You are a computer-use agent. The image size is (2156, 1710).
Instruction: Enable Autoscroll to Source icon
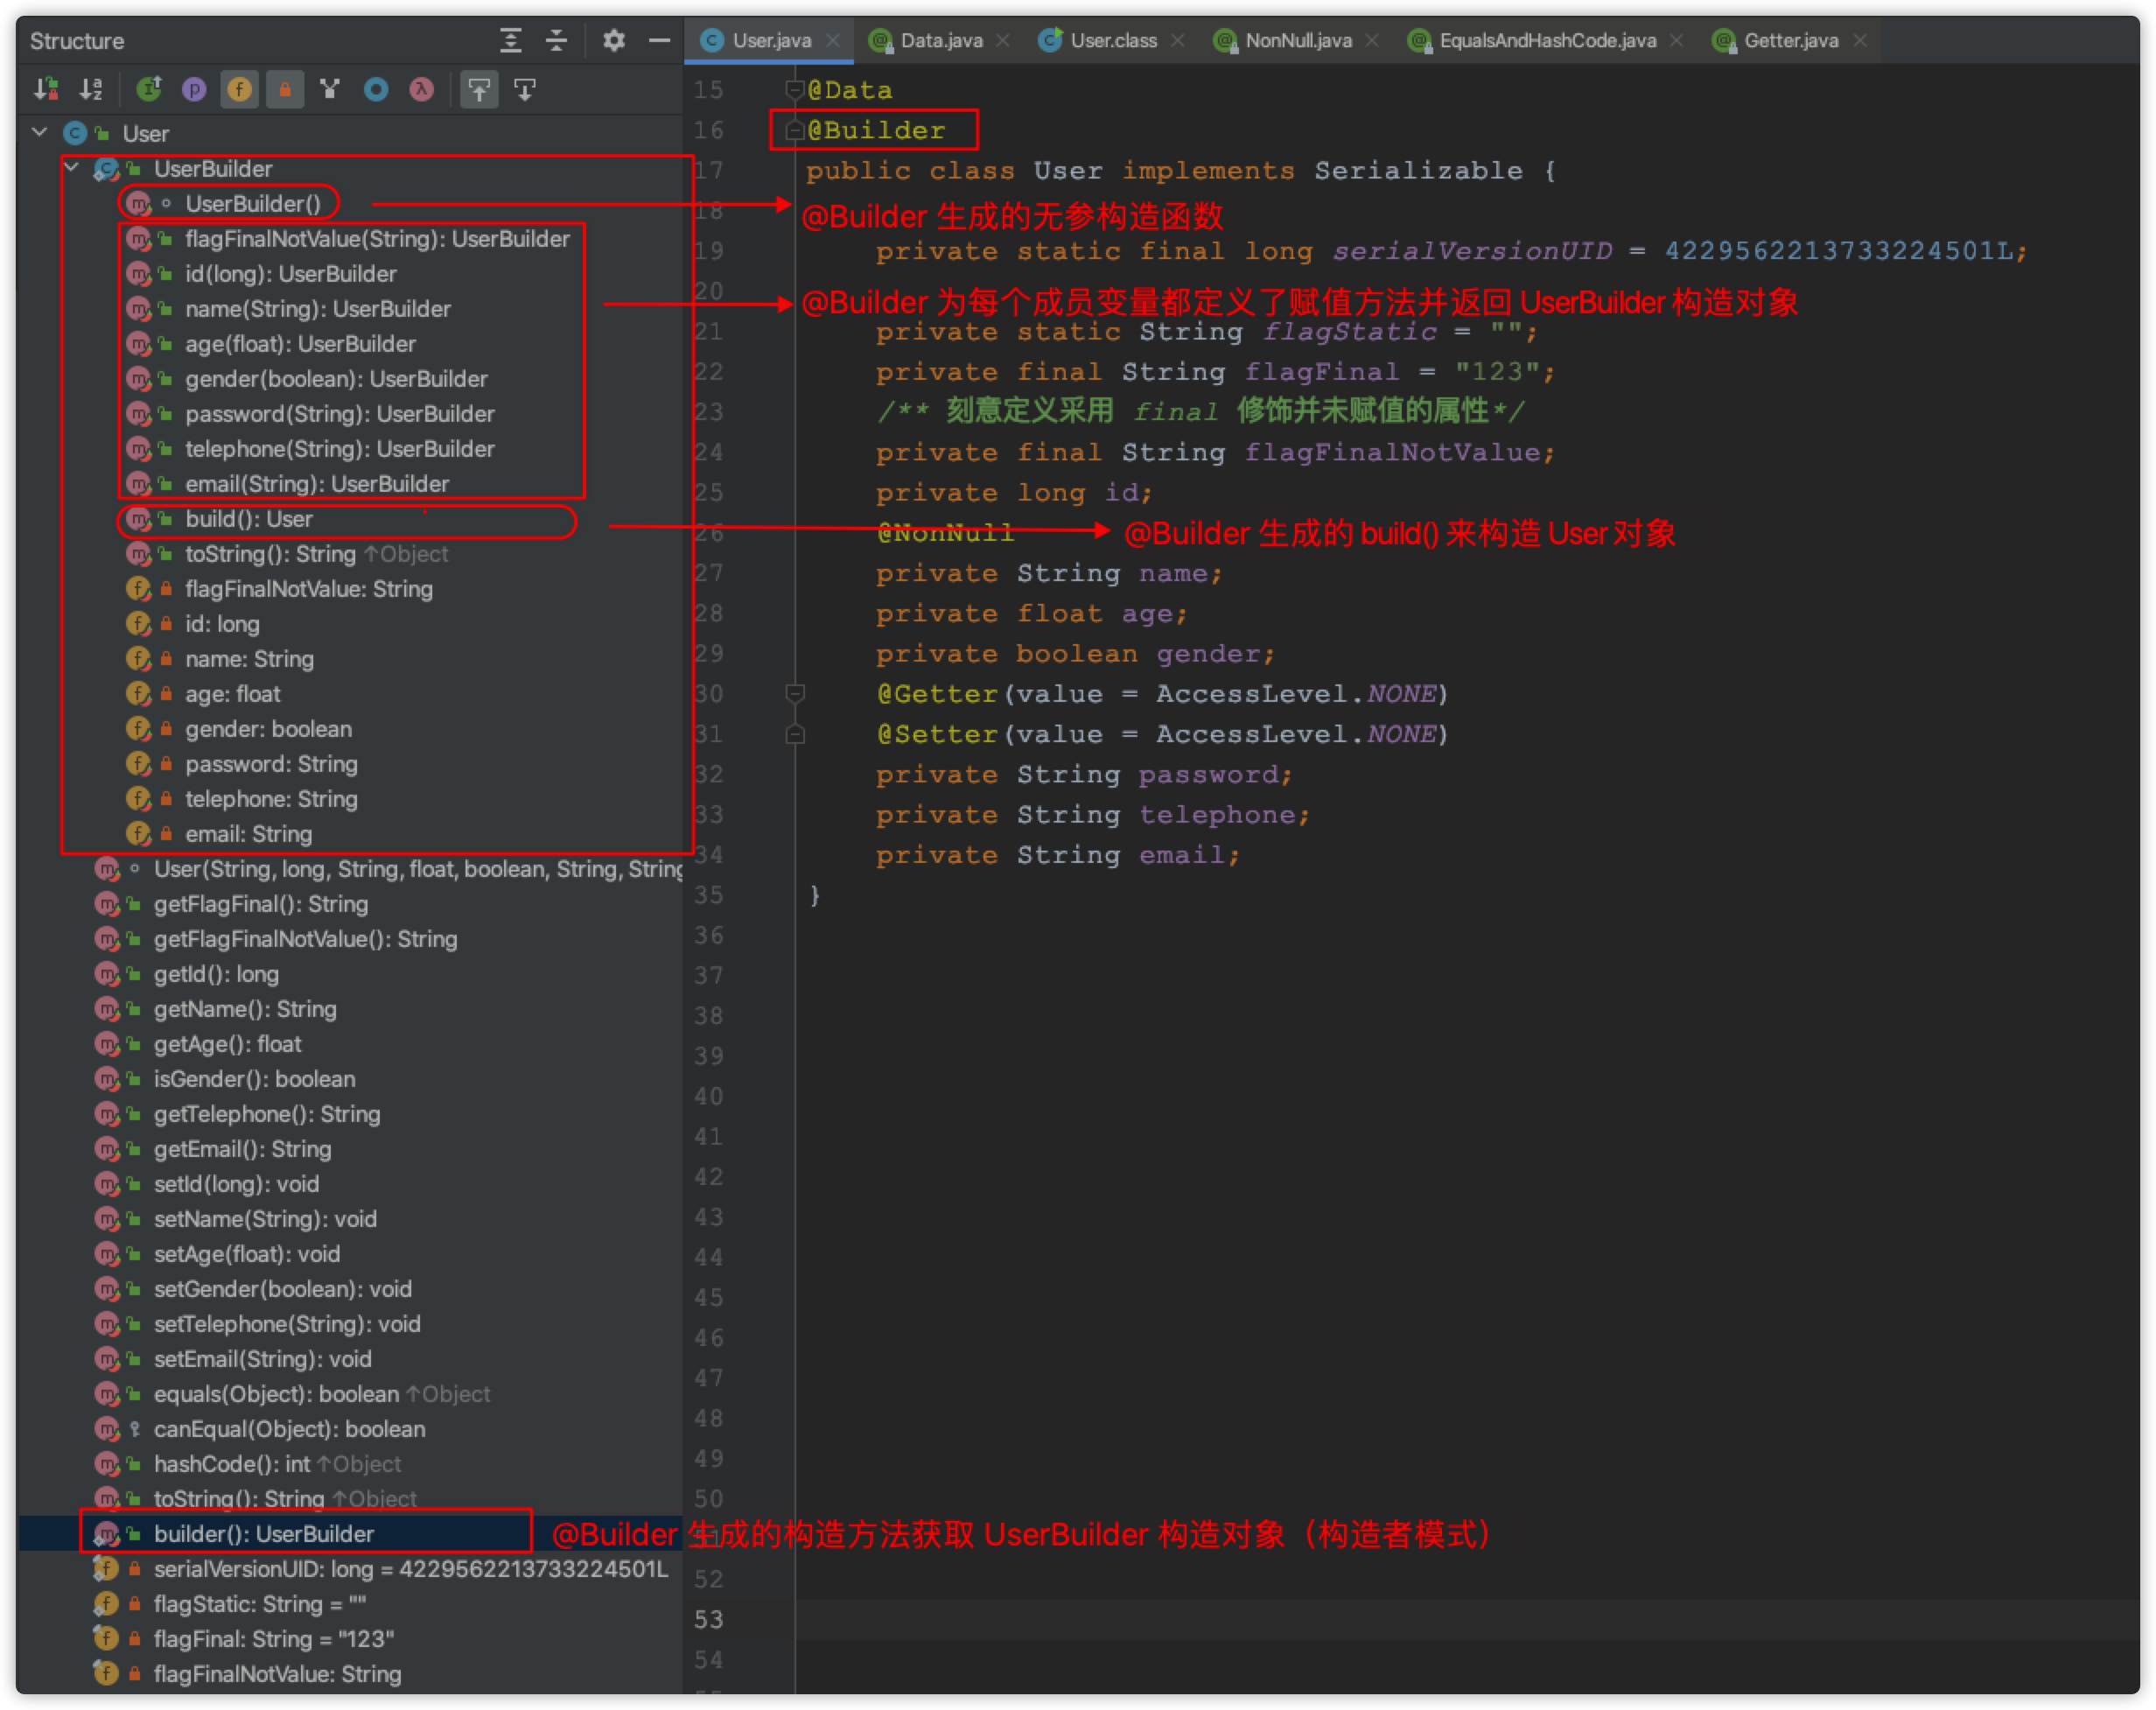tap(480, 90)
